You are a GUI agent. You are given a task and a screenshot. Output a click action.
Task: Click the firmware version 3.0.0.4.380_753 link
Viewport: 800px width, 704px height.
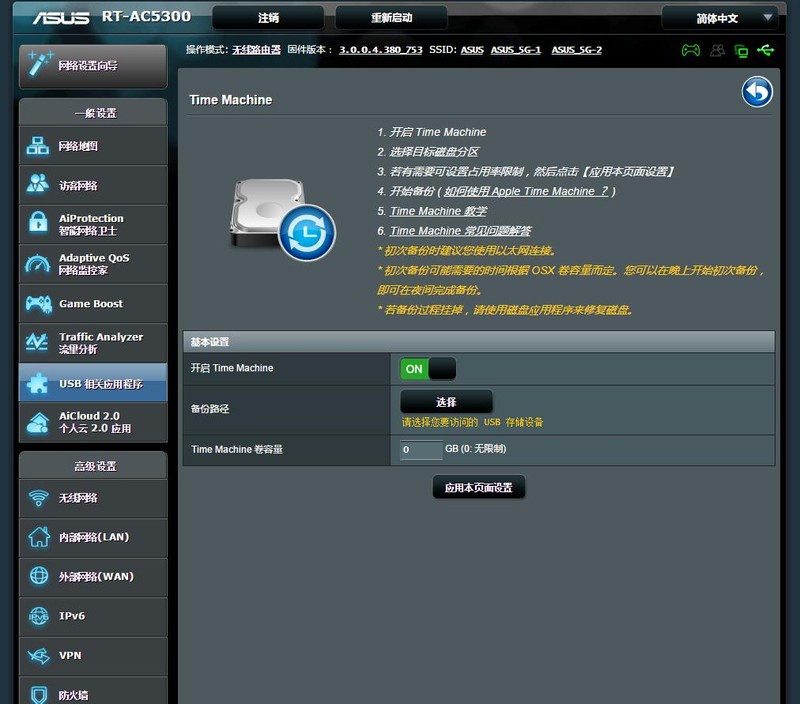click(381, 50)
